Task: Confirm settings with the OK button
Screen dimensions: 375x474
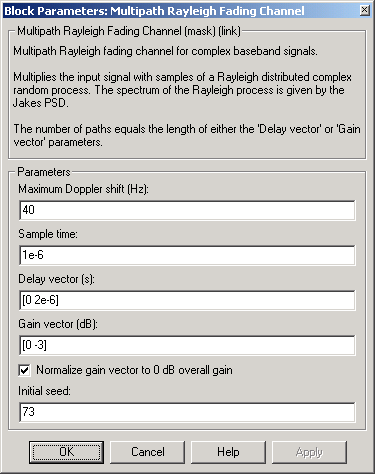Action: [x=66, y=452]
